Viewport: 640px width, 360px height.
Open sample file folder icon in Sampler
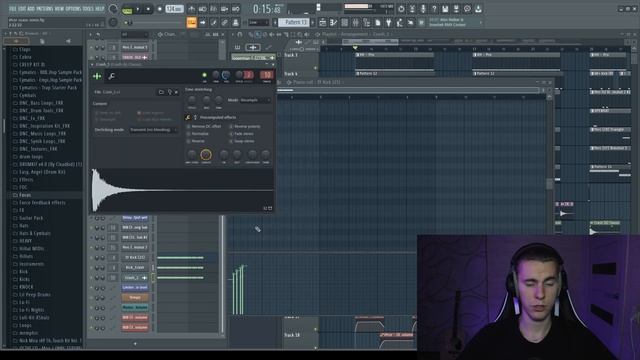coord(161,92)
